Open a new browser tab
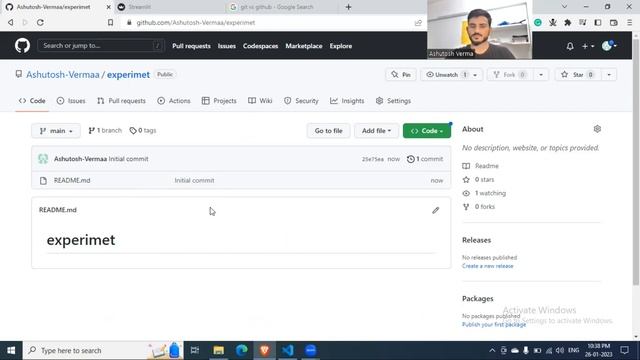The width and height of the screenshot is (640, 360). [x=348, y=7]
